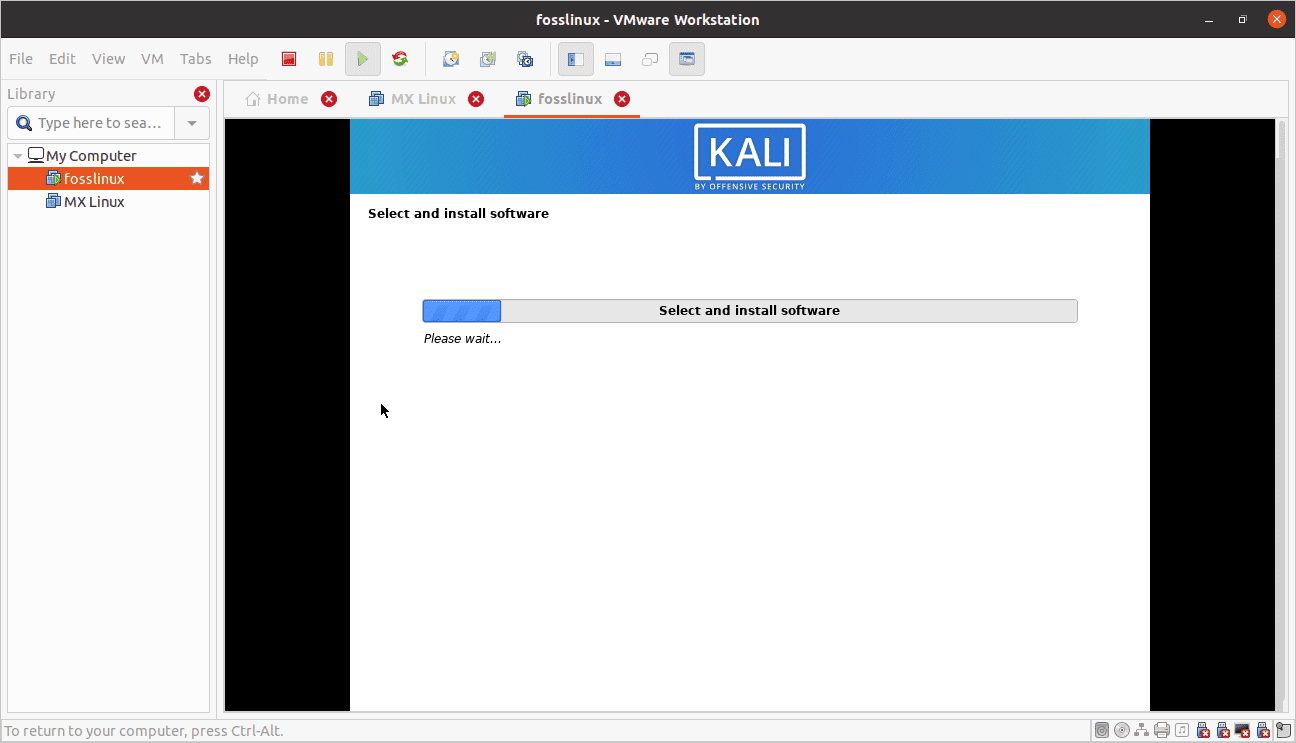Click the sound card status icon

pos(1182,730)
